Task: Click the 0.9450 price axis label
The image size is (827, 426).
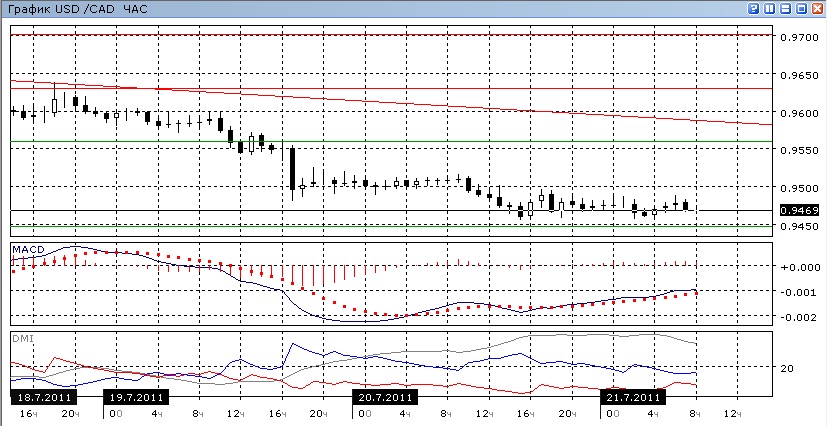Action: [x=799, y=226]
